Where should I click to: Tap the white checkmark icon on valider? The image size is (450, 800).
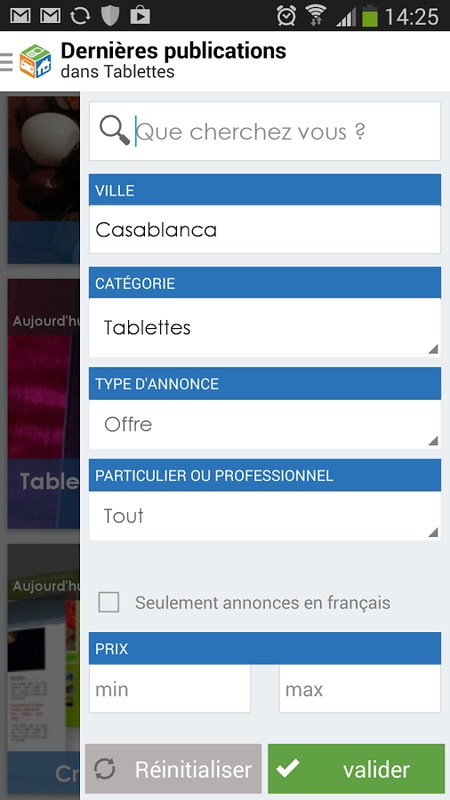(x=290, y=768)
